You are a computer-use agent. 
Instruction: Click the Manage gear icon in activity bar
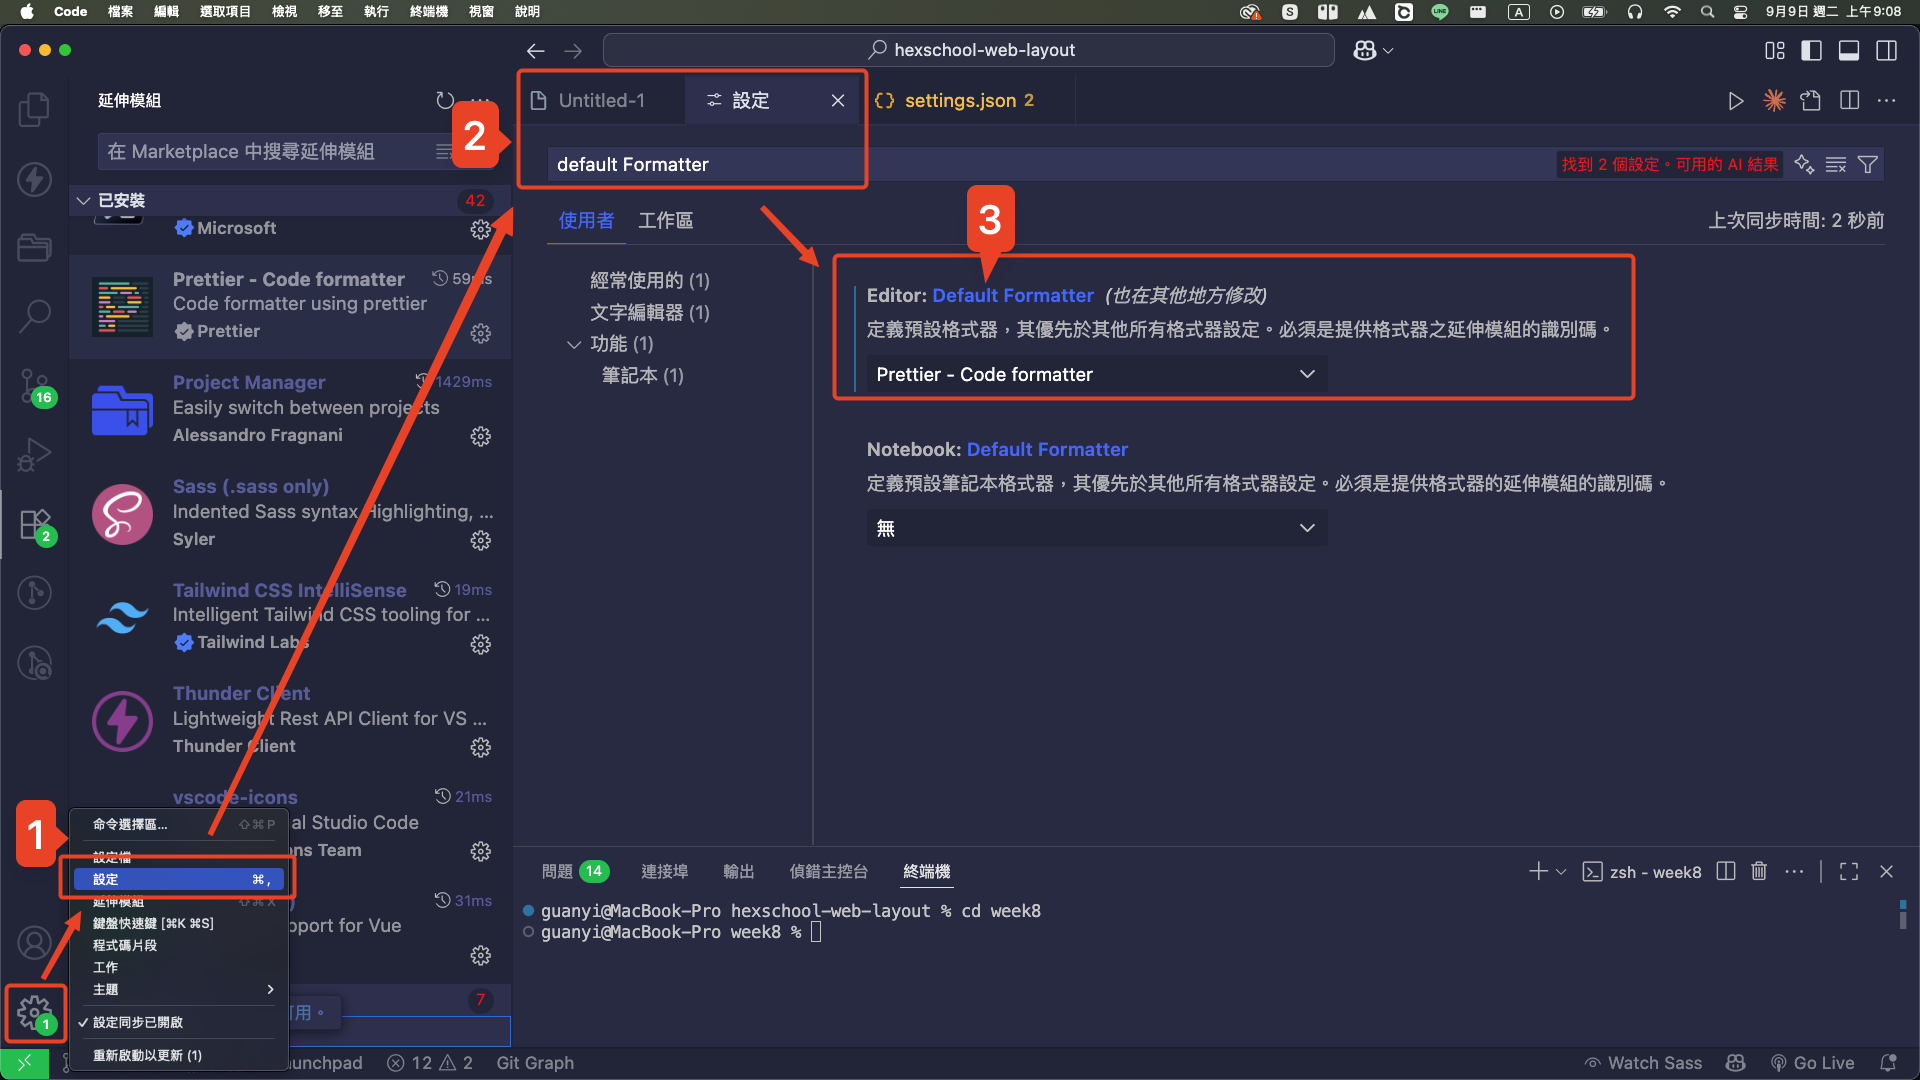click(34, 1012)
